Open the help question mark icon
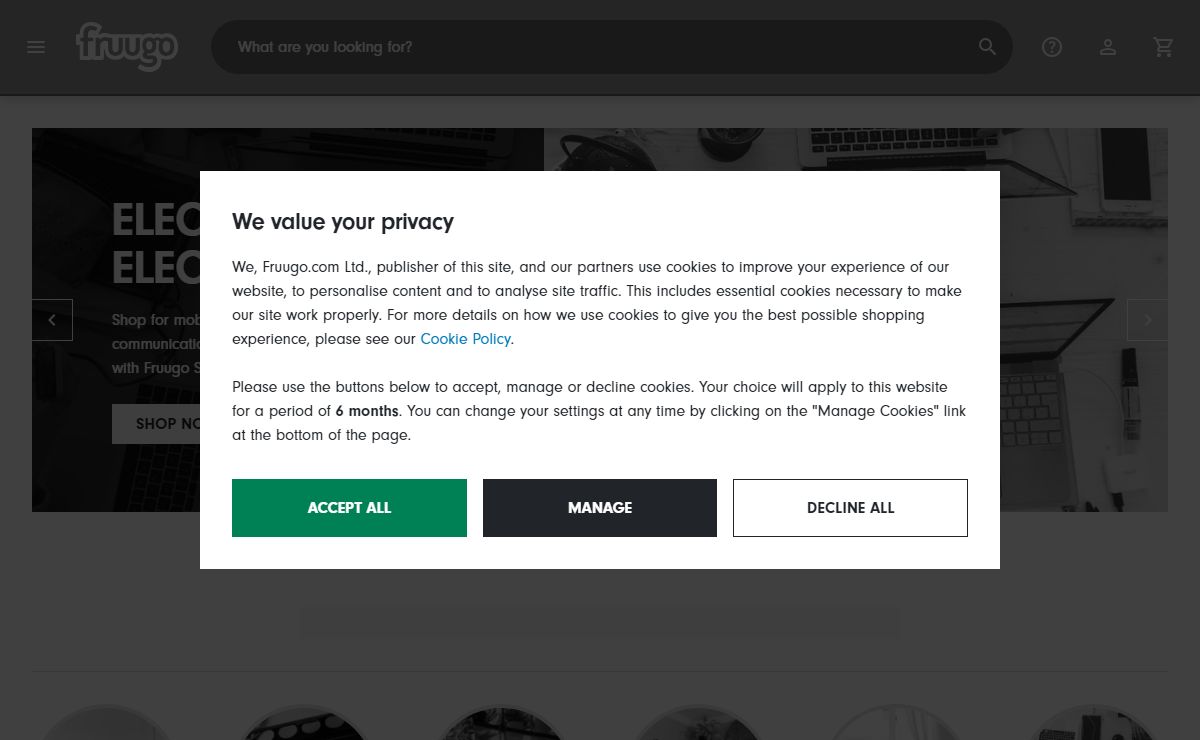 1051,47
